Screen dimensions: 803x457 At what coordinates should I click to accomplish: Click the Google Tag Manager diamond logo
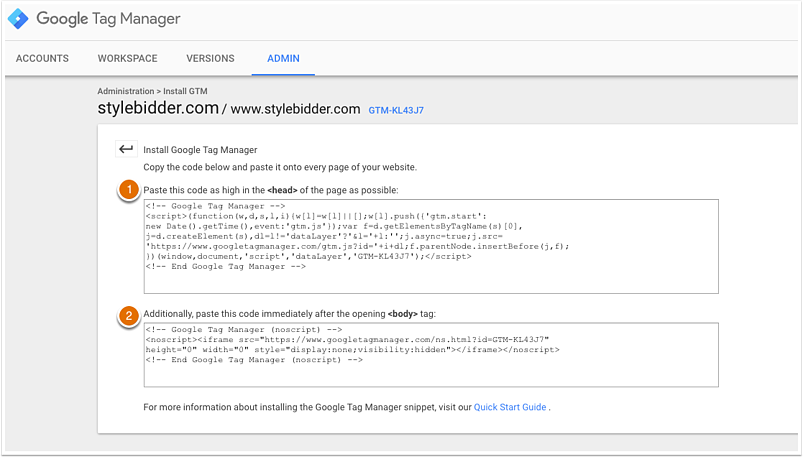(x=18, y=19)
